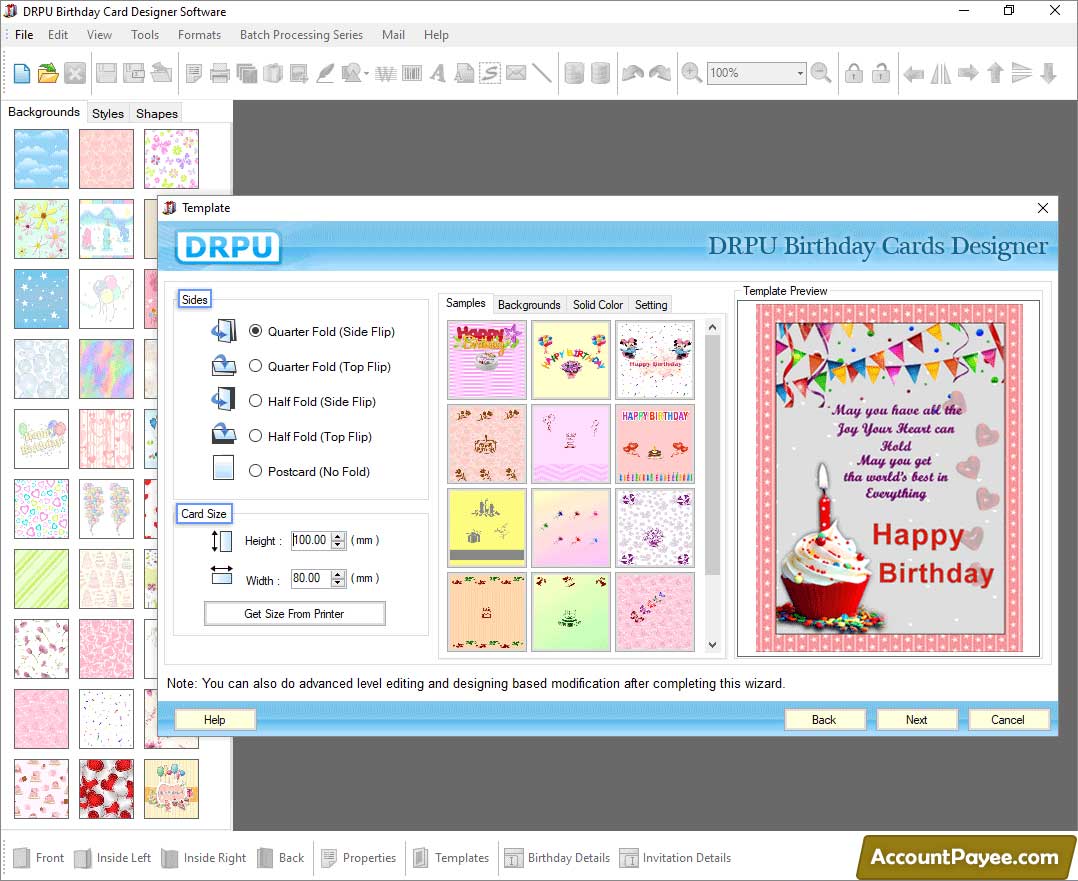
Task: Switch to Solid Color tab in Template dialog
Action: pyautogui.click(x=597, y=305)
